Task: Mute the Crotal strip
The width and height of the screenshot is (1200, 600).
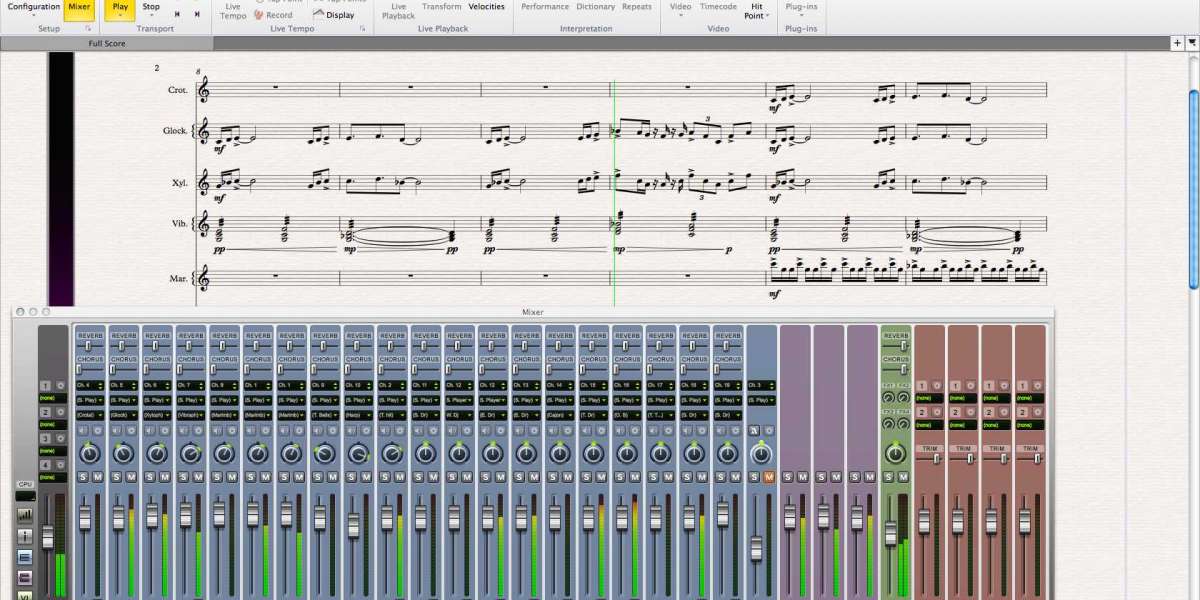Action: coord(97,477)
